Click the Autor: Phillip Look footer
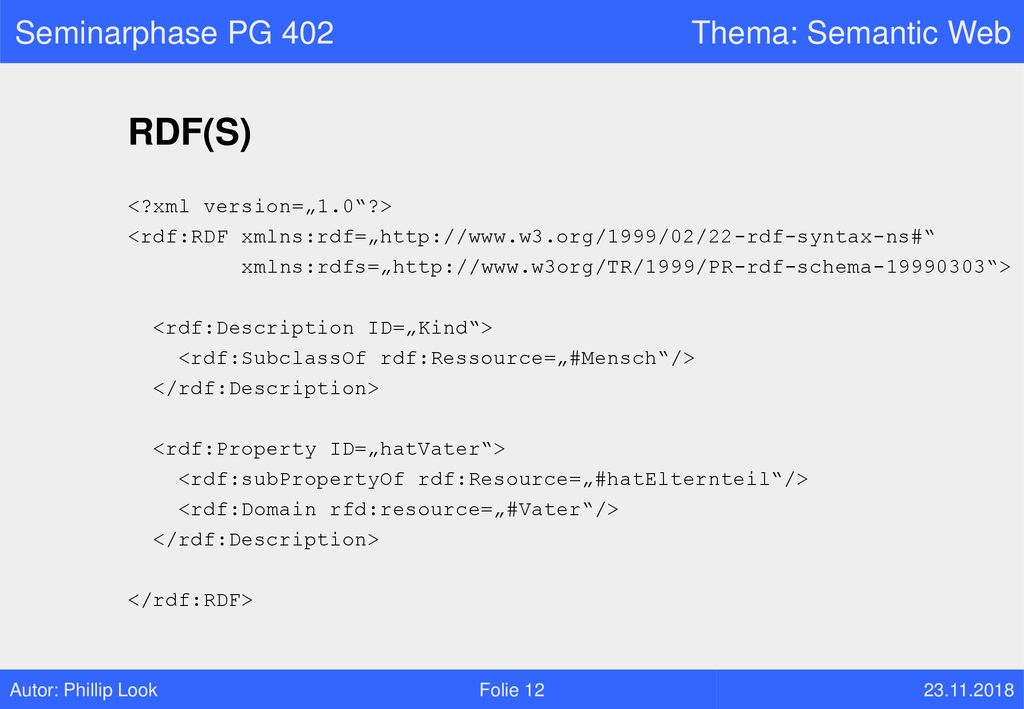 [x=84, y=690]
